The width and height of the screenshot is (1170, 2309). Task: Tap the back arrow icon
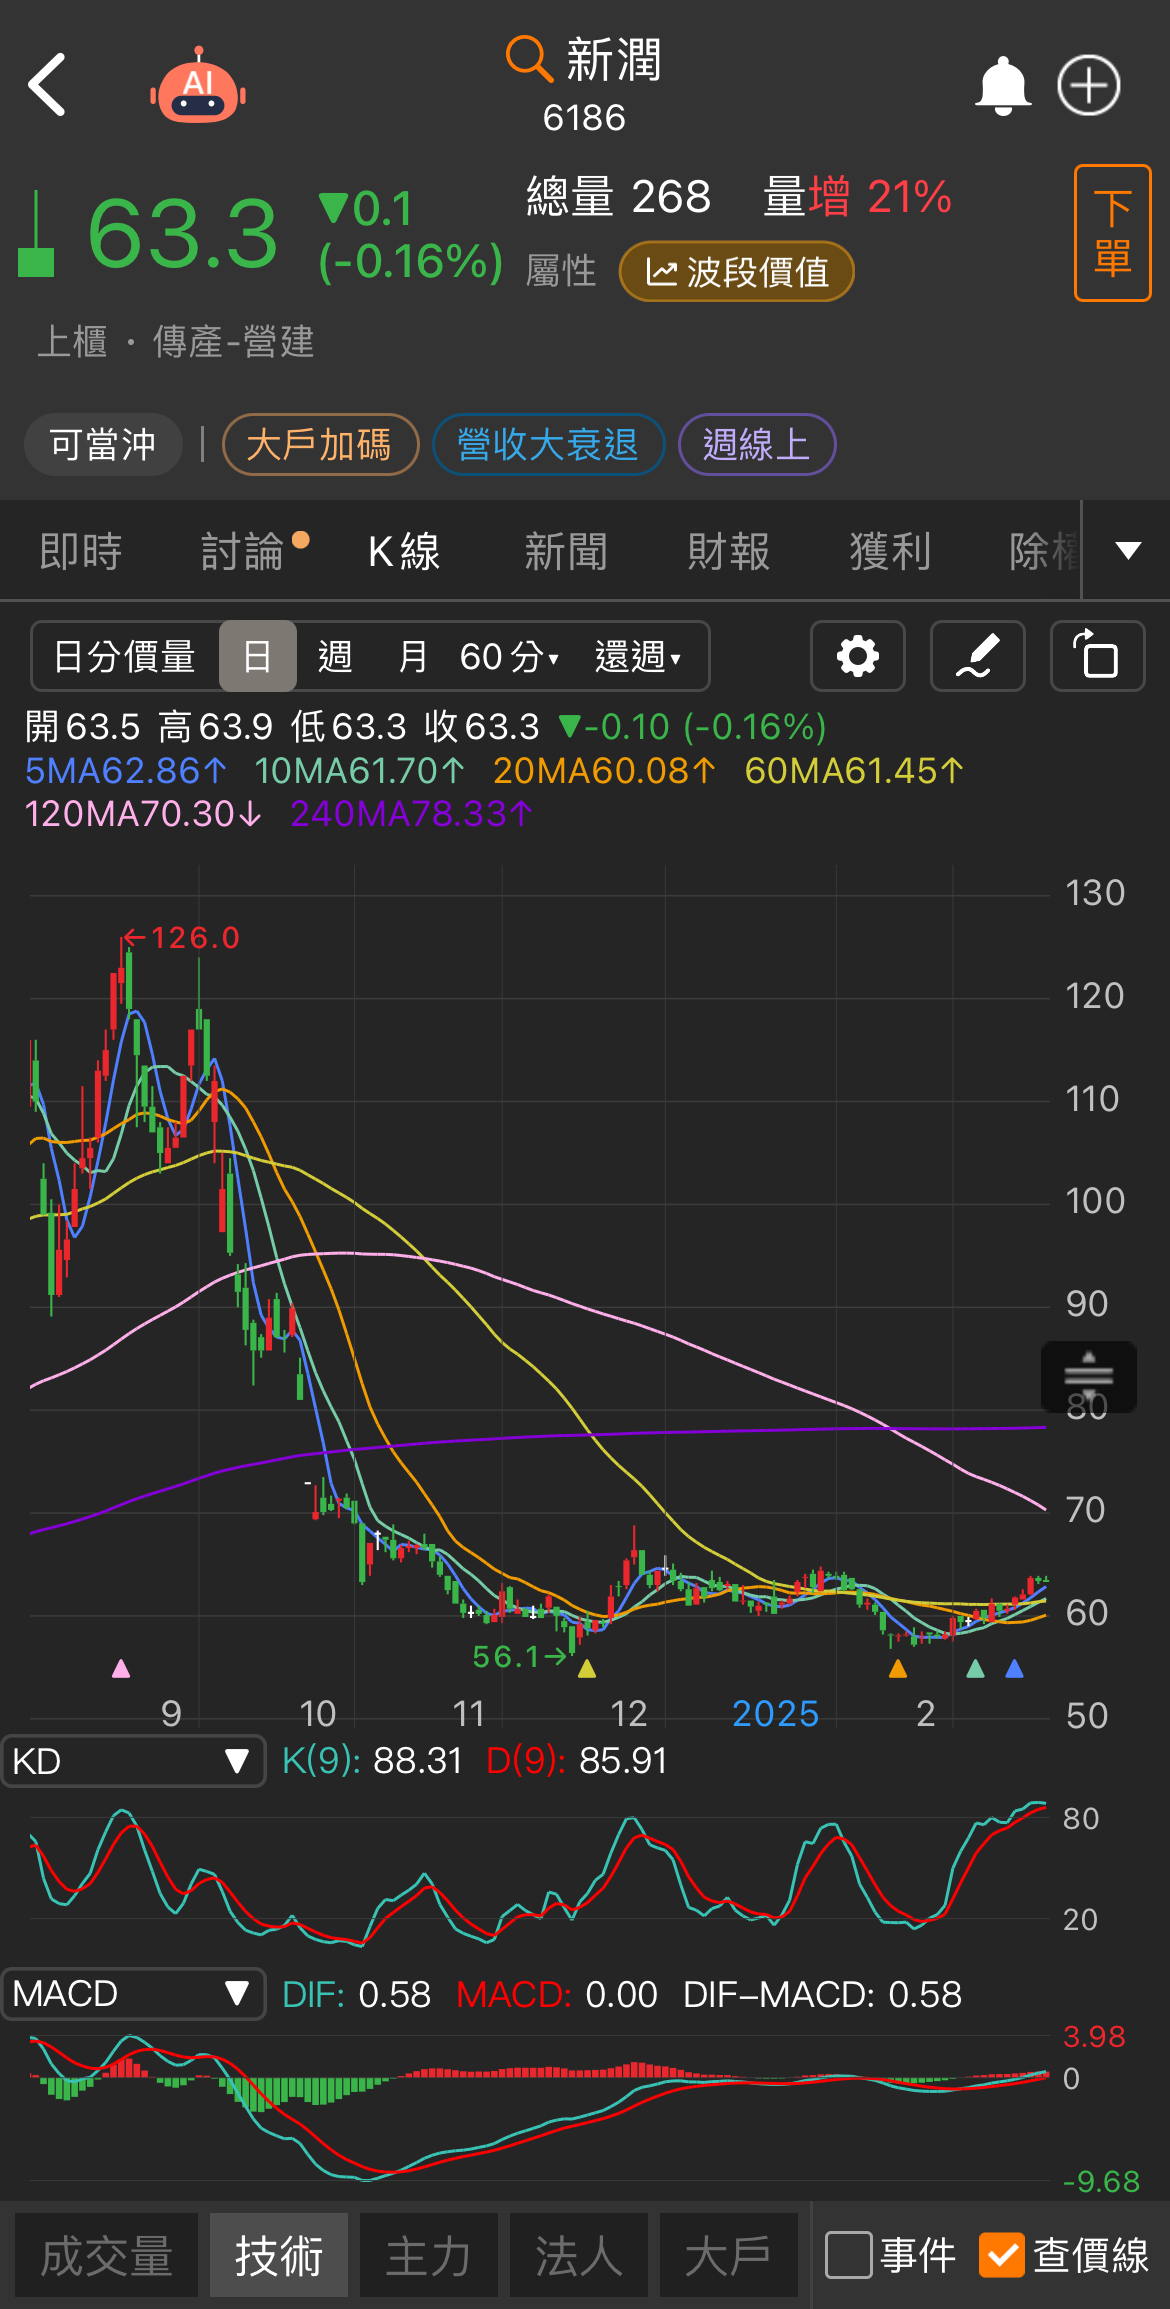point(47,86)
